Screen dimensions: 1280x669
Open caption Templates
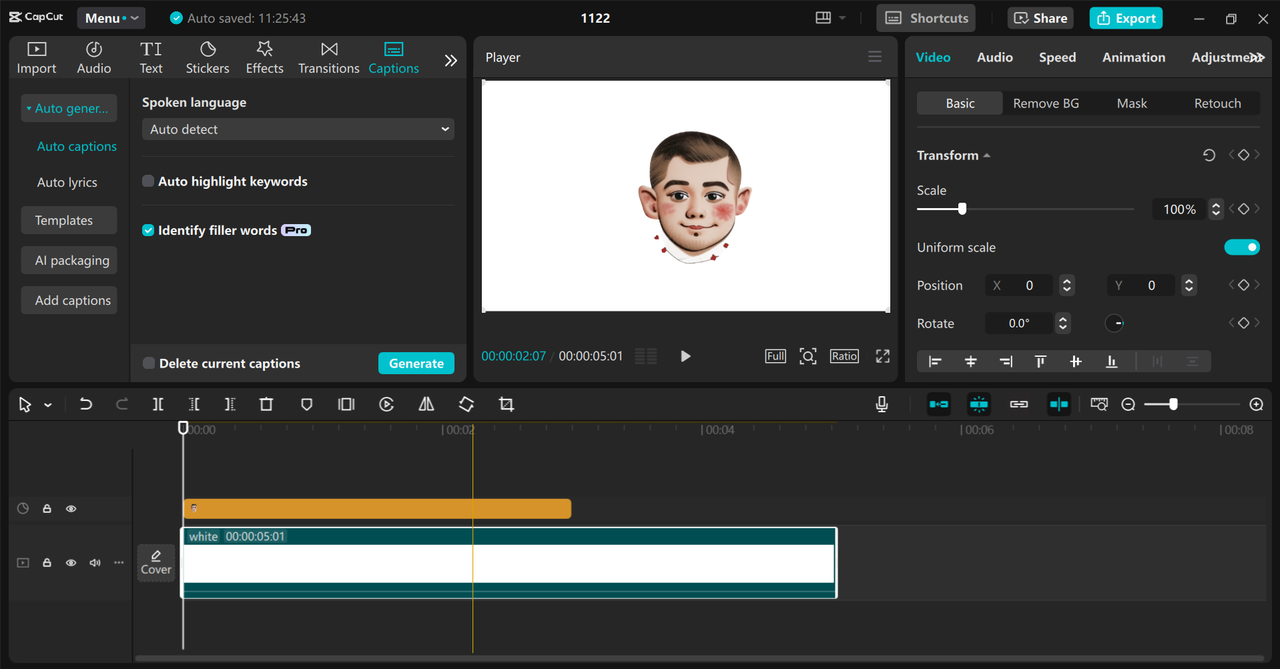69,220
